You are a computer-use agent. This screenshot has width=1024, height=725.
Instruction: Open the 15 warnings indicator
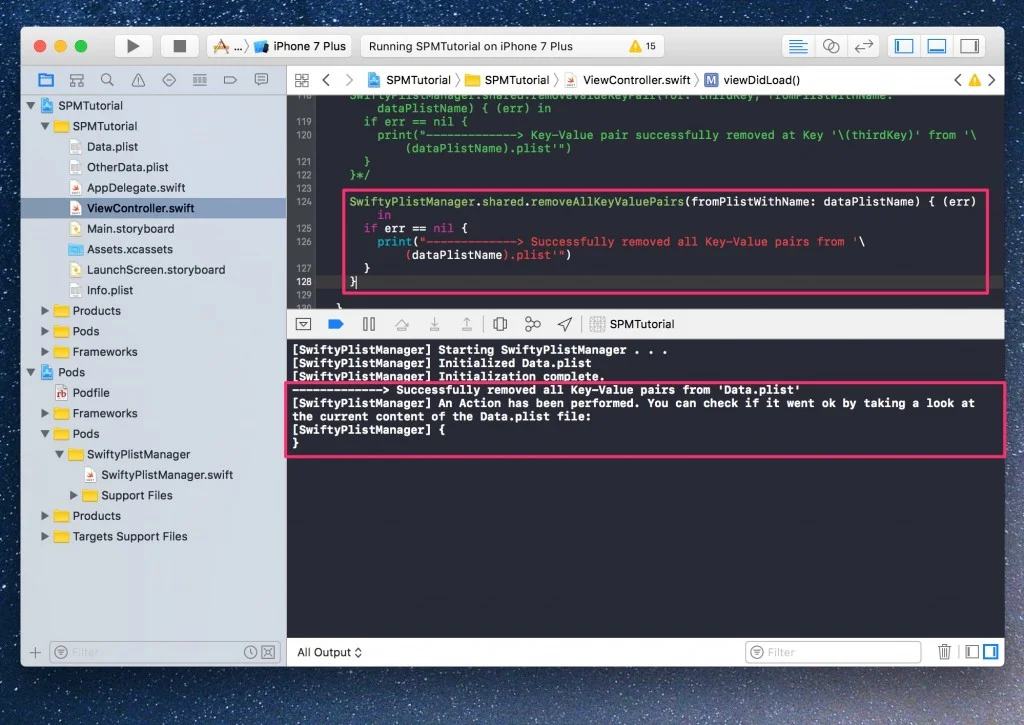coord(643,46)
